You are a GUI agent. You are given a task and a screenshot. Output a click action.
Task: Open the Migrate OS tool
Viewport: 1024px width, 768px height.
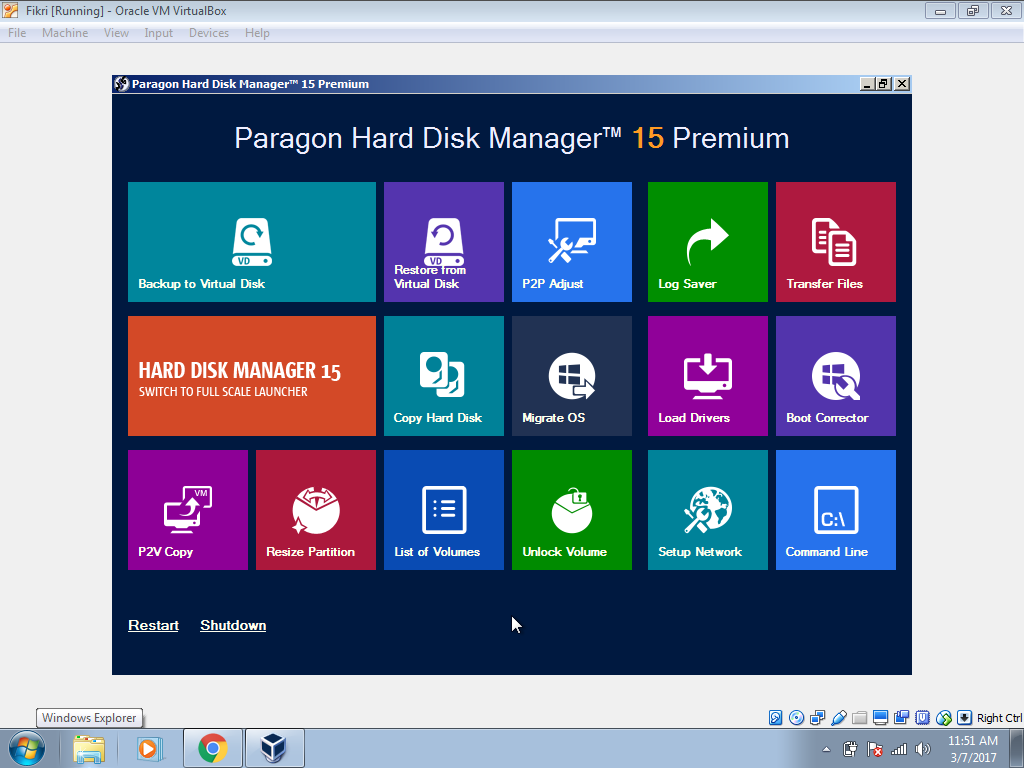click(571, 375)
